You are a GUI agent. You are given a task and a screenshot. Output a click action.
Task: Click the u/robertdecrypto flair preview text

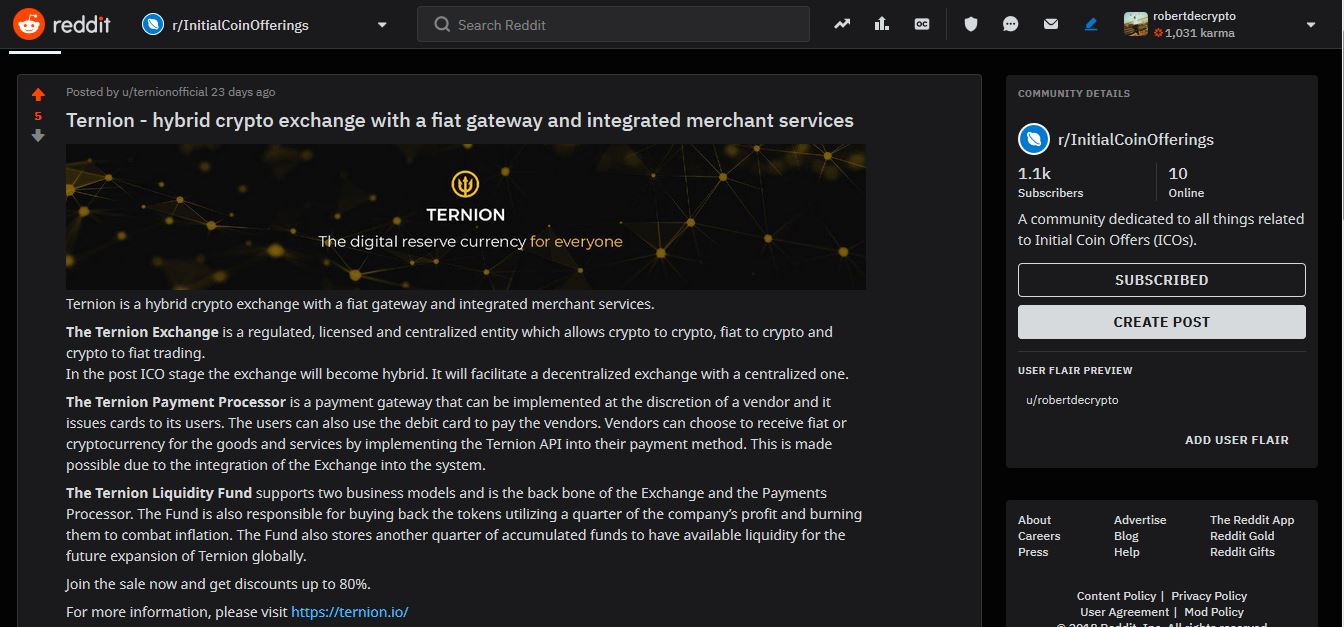pos(1072,400)
